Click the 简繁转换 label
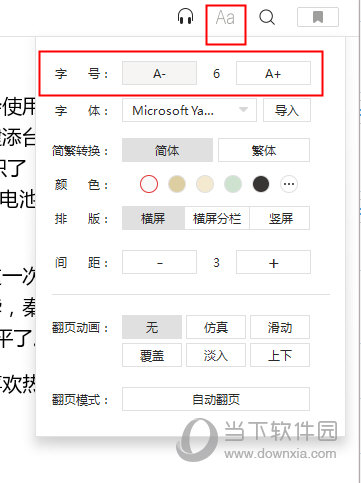Image resolution: width=361 pixels, height=483 pixels. (80, 151)
